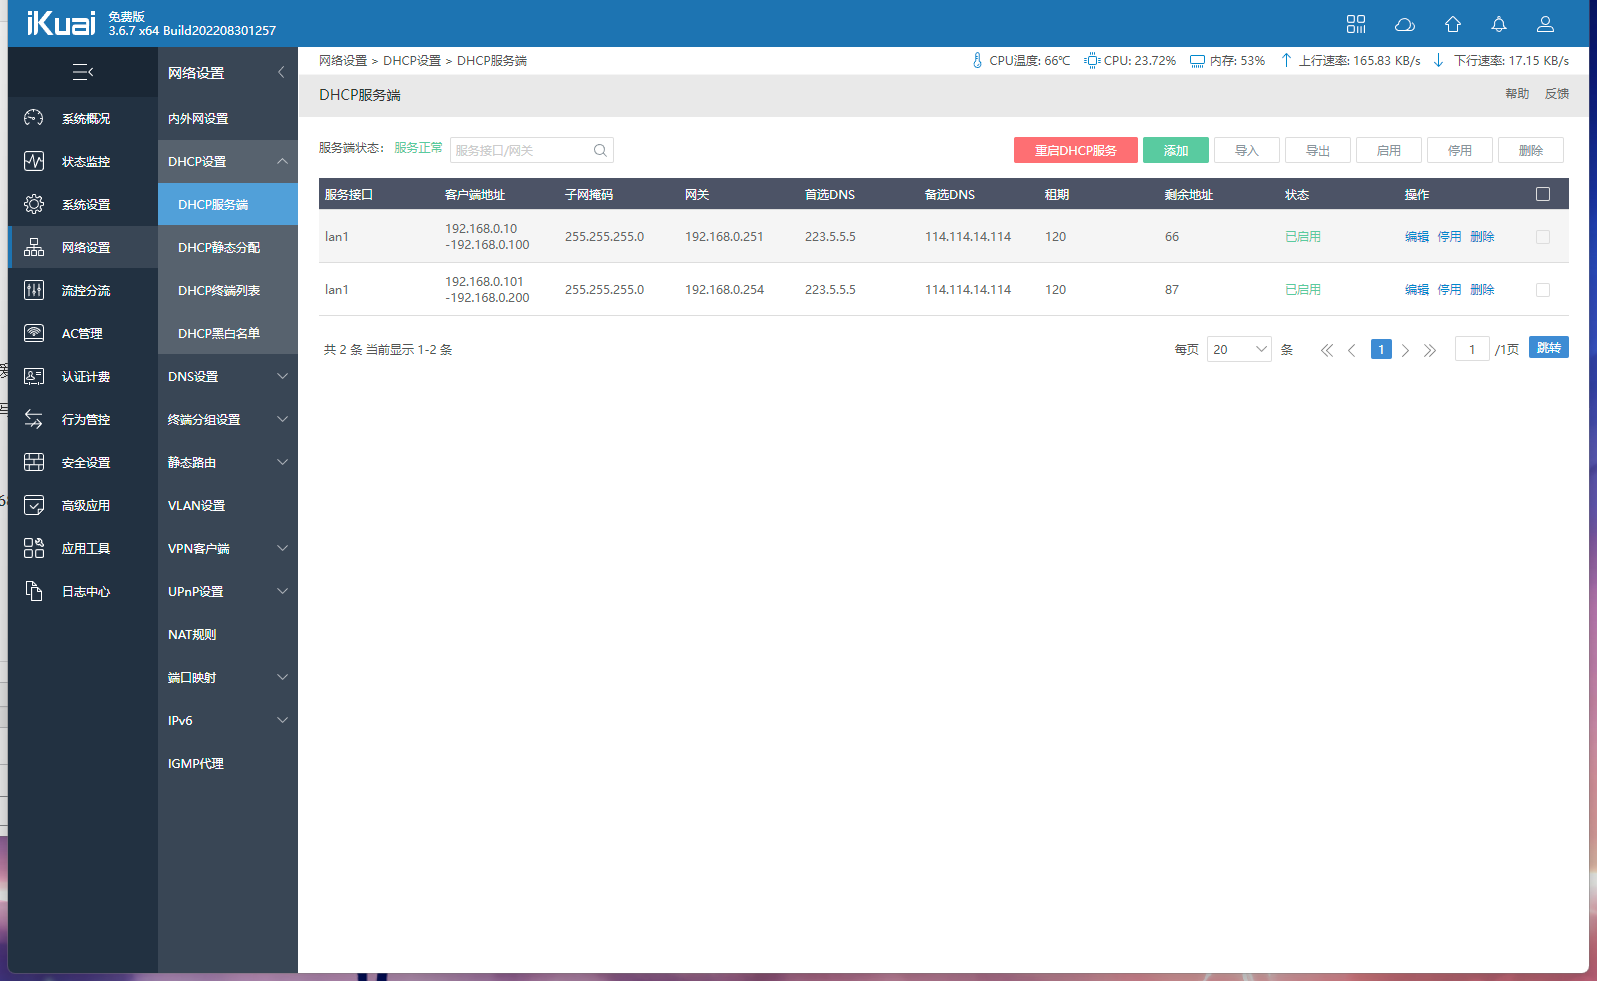1597x981 pixels.
Task: Click the blue 跳转 button
Action: coord(1548,347)
